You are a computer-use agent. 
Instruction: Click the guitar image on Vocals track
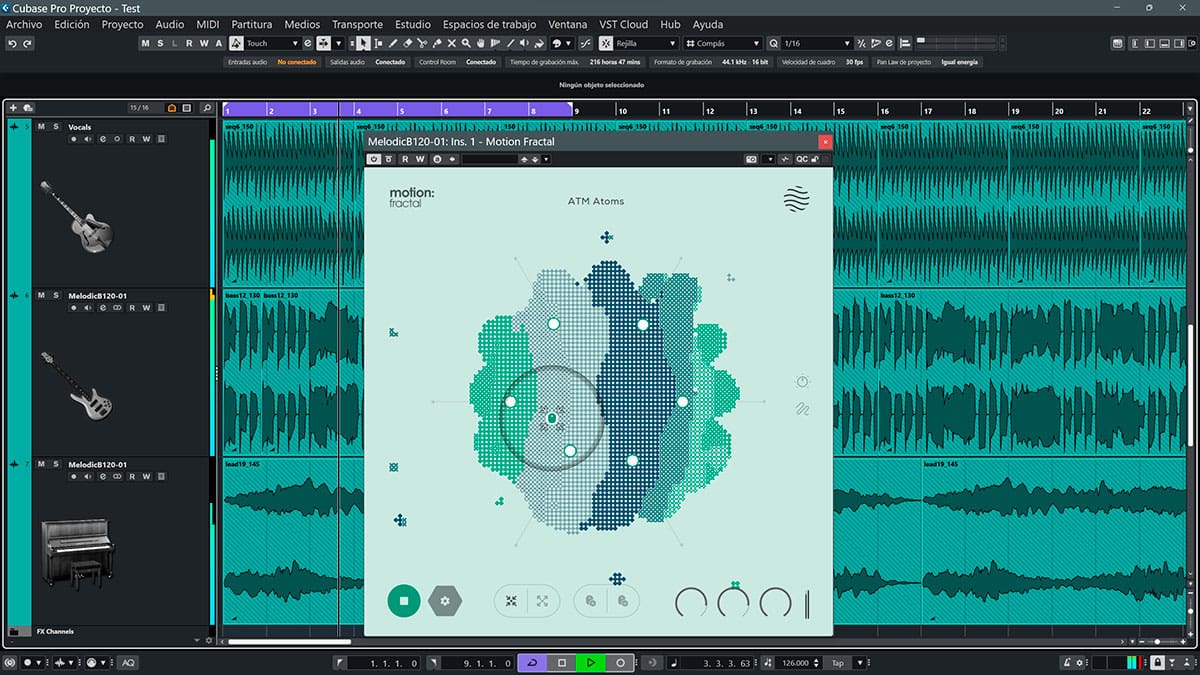point(77,216)
